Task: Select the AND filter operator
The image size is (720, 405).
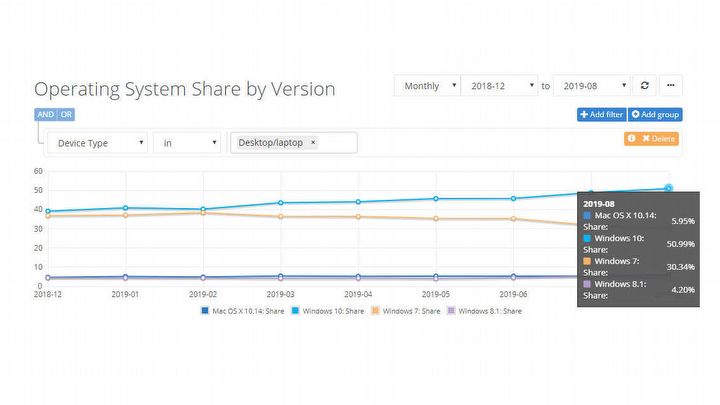Action: (x=45, y=114)
